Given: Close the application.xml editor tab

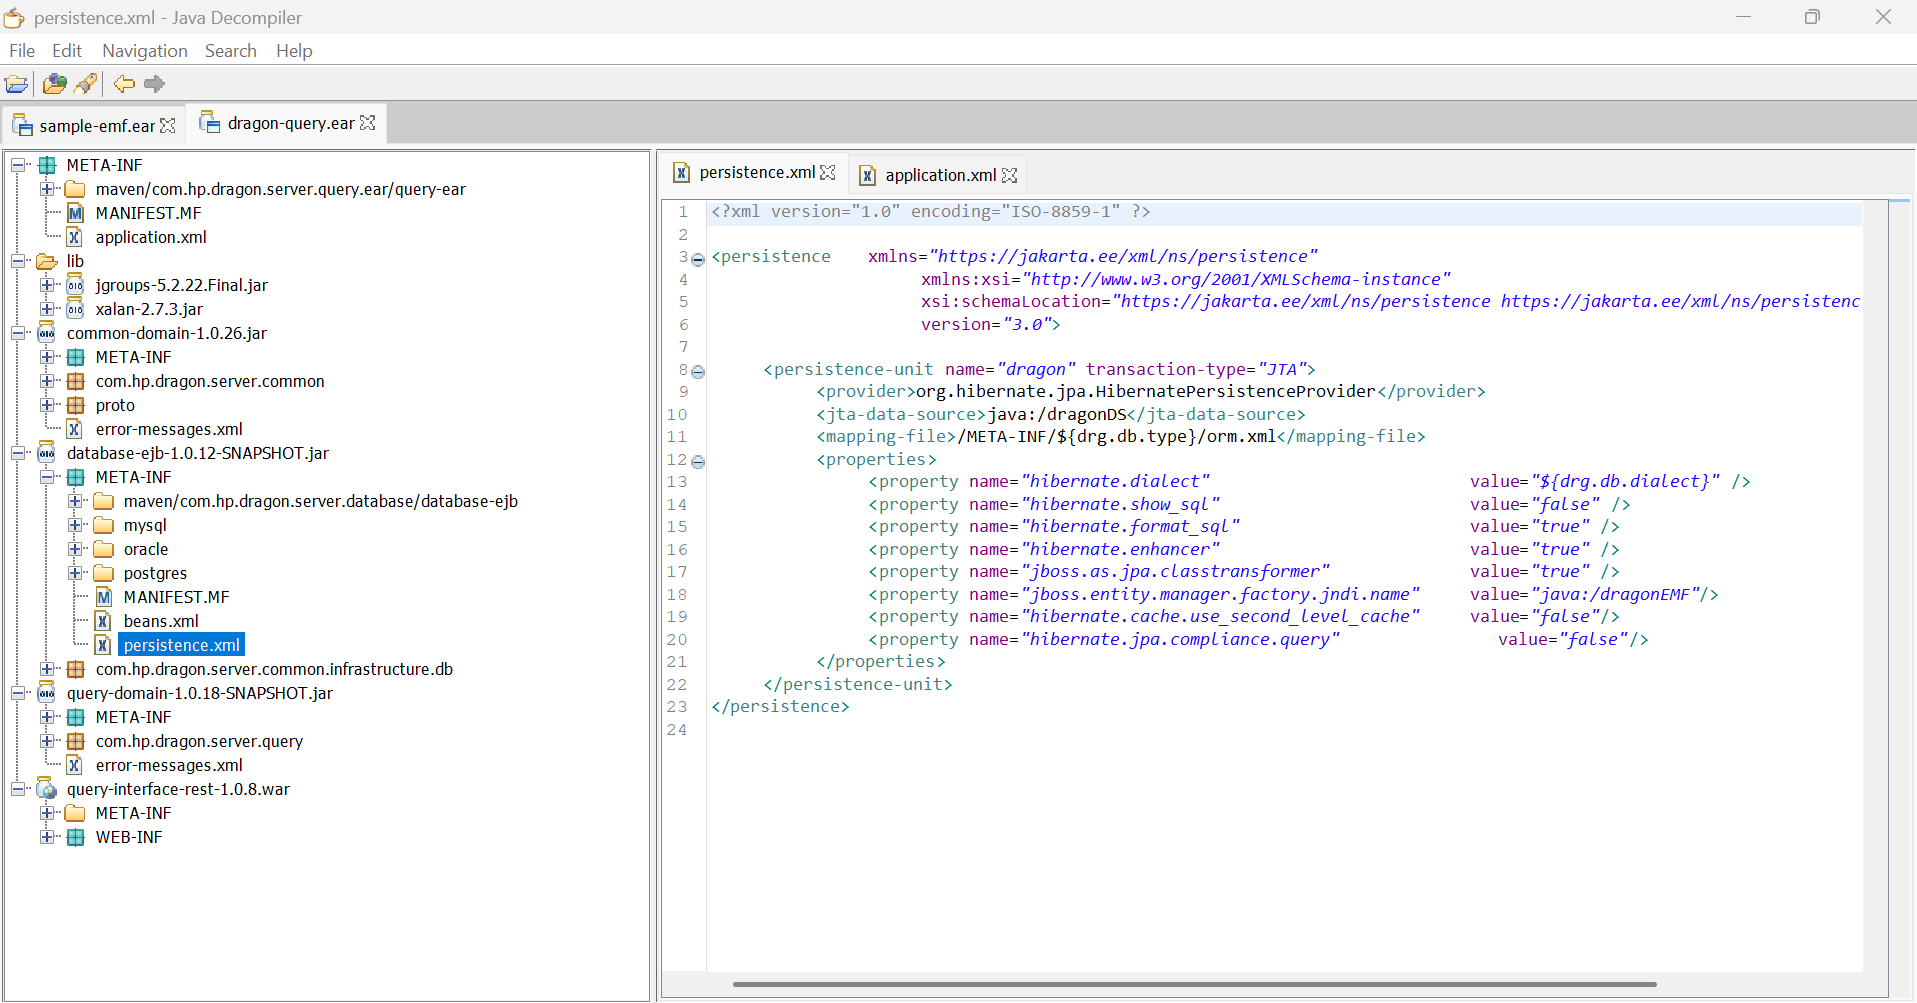Looking at the screenshot, I should 1010,175.
